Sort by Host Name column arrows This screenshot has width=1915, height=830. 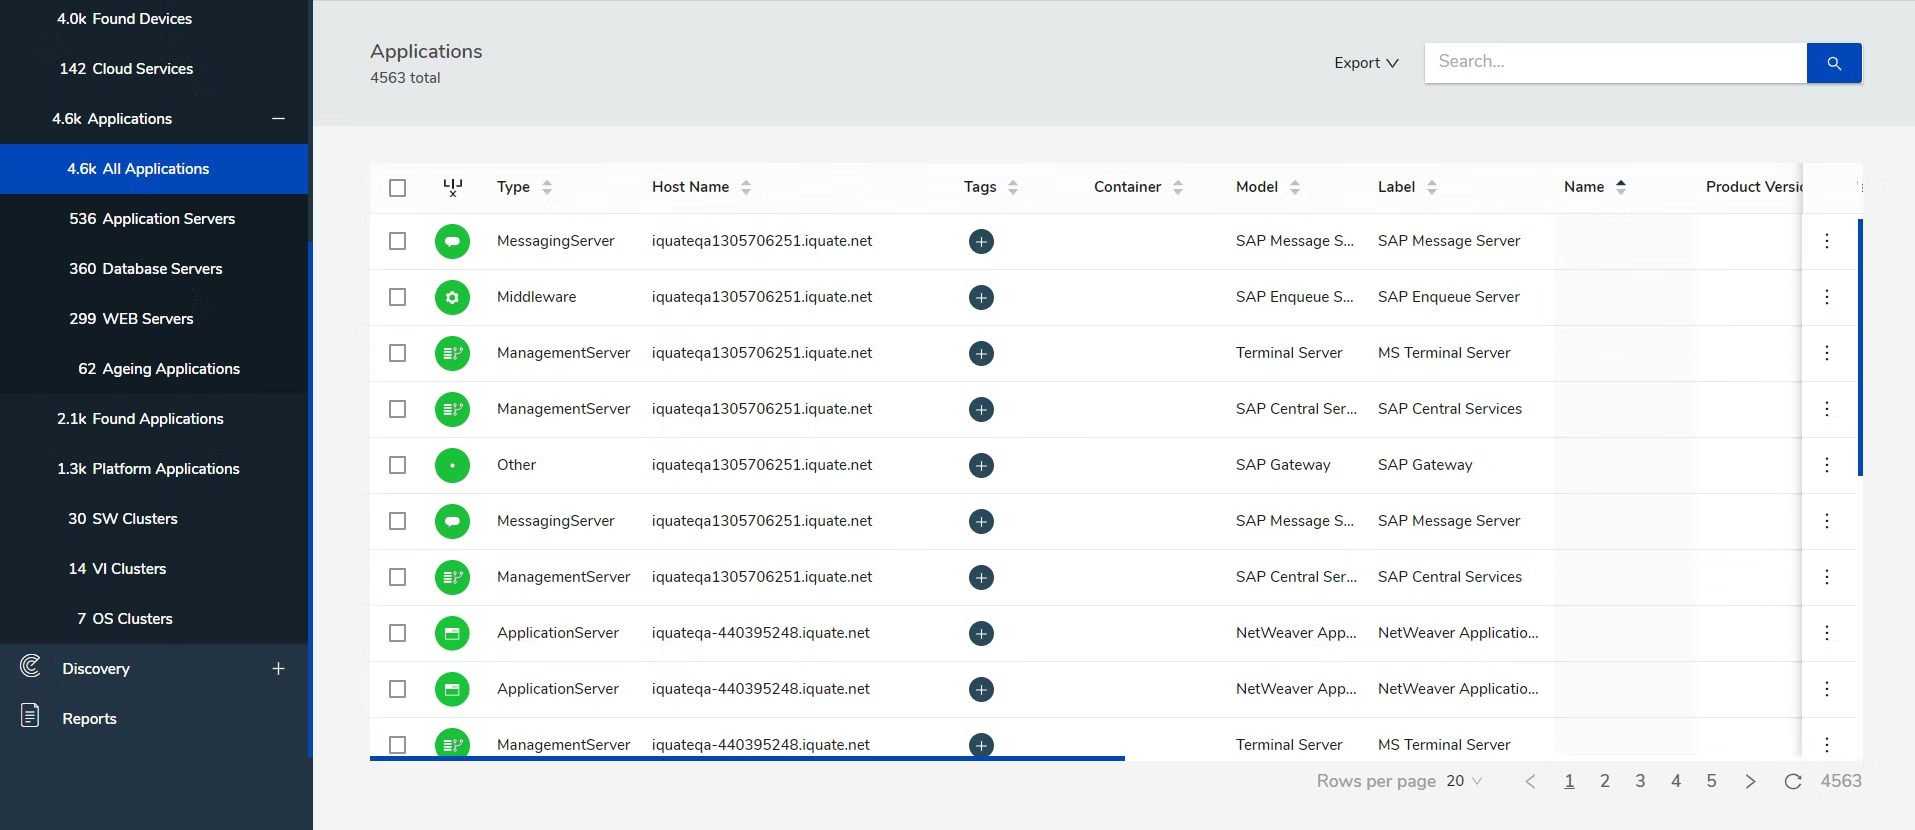click(746, 187)
